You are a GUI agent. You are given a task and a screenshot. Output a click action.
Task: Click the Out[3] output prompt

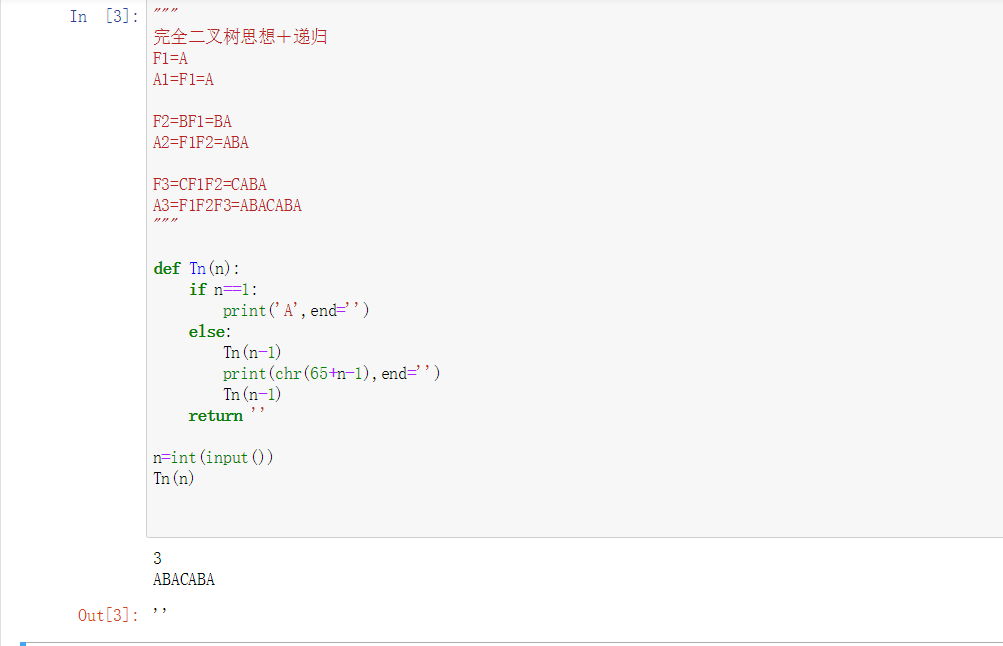tap(108, 615)
